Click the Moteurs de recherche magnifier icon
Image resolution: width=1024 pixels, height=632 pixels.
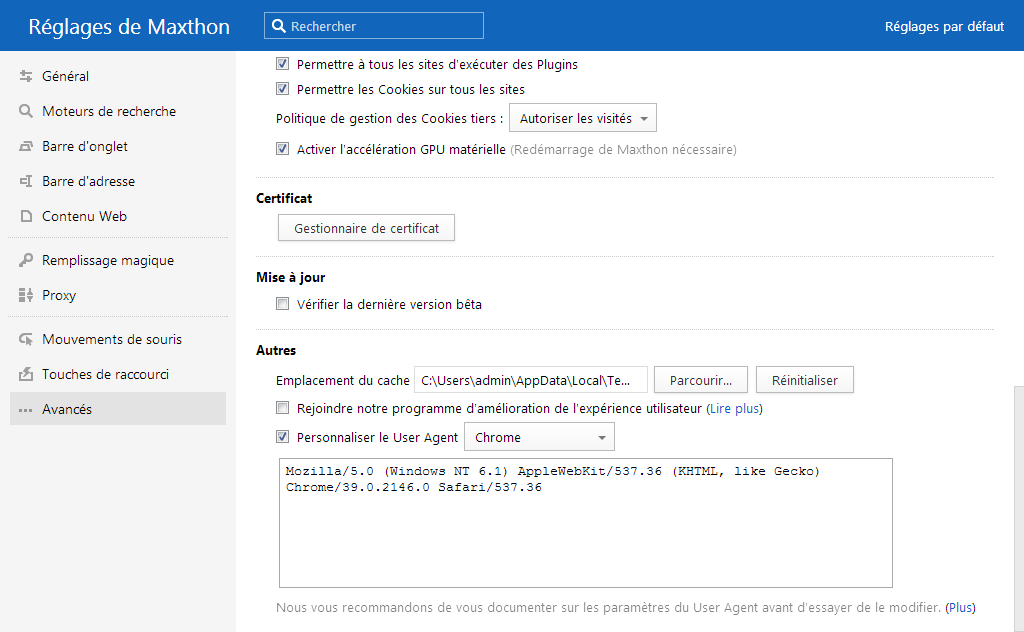(25, 111)
